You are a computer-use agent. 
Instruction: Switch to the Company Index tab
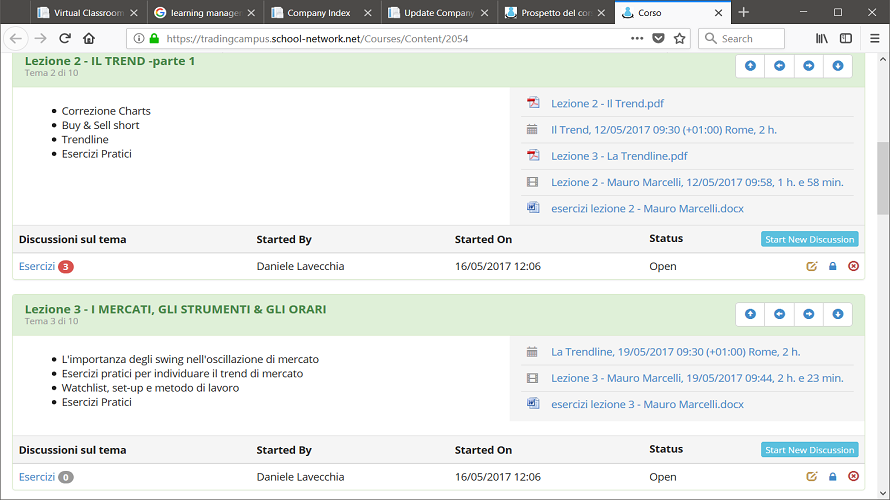tap(318, 12)
